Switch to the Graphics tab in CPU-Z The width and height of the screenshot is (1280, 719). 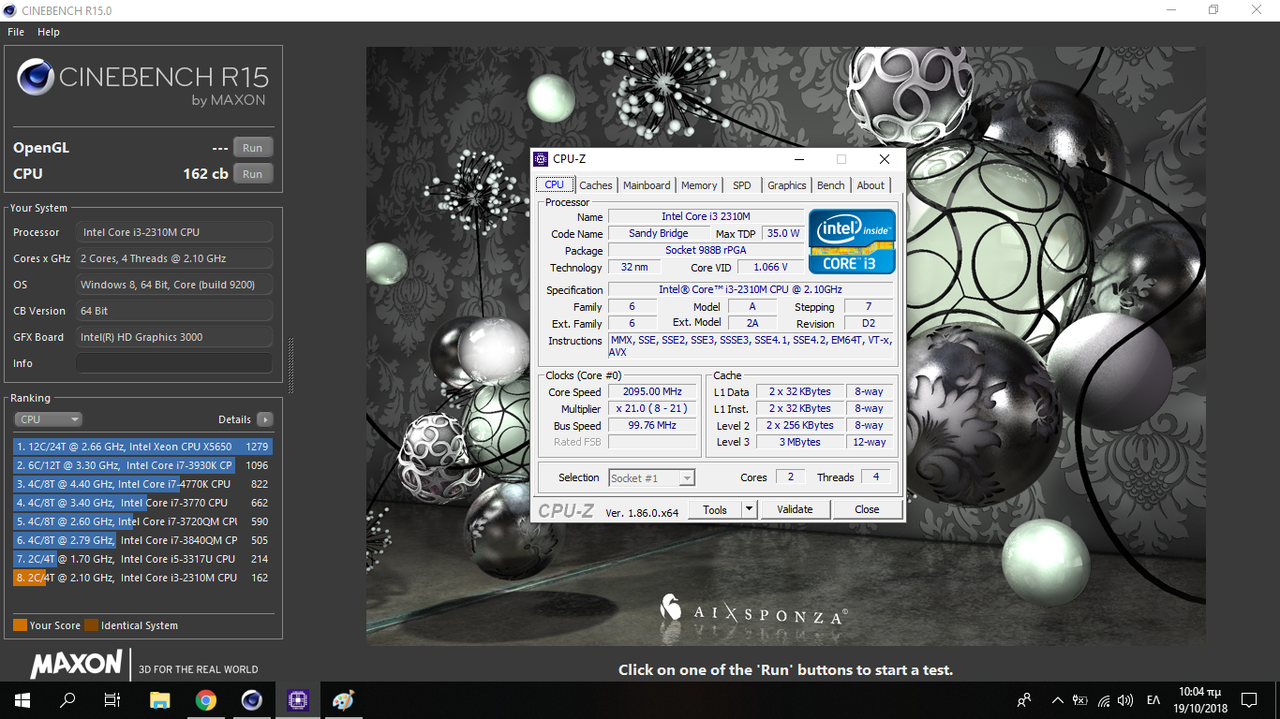787,185
